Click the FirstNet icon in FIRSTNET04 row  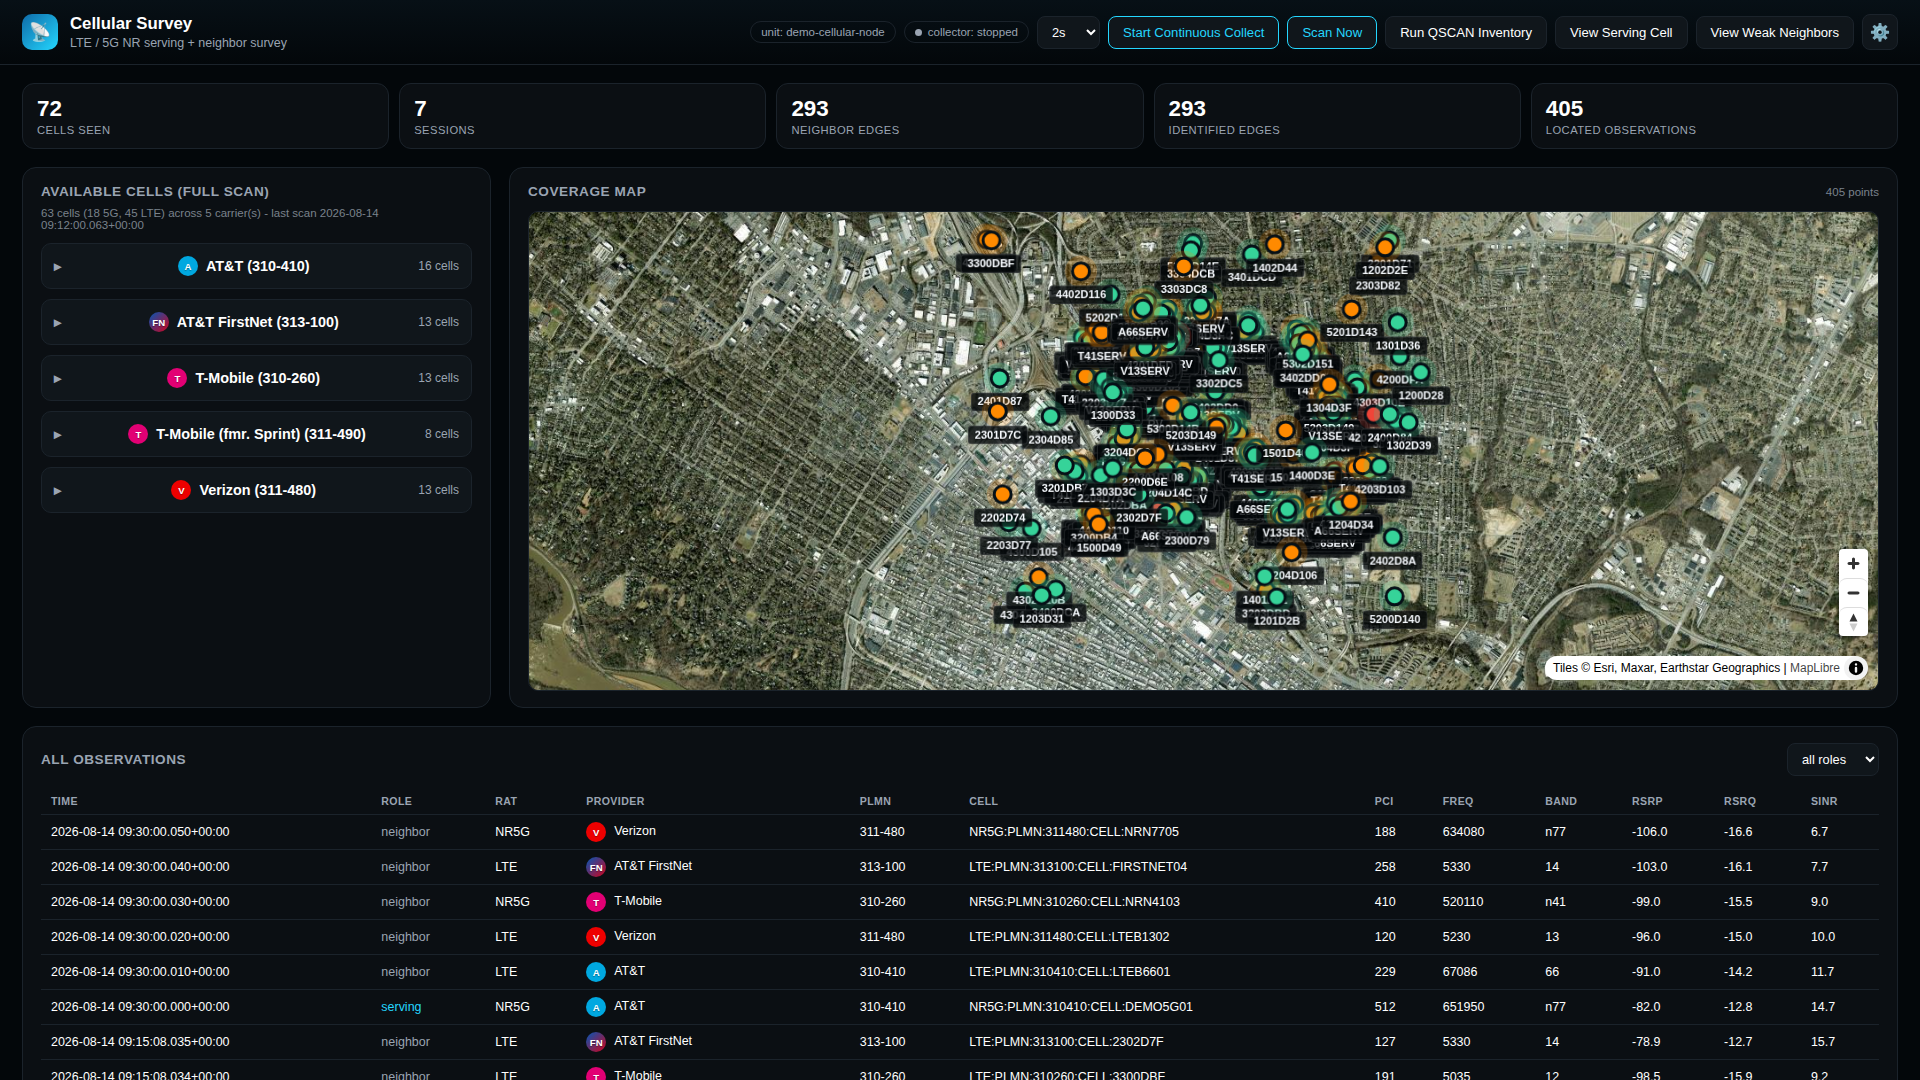click(596, 867)
